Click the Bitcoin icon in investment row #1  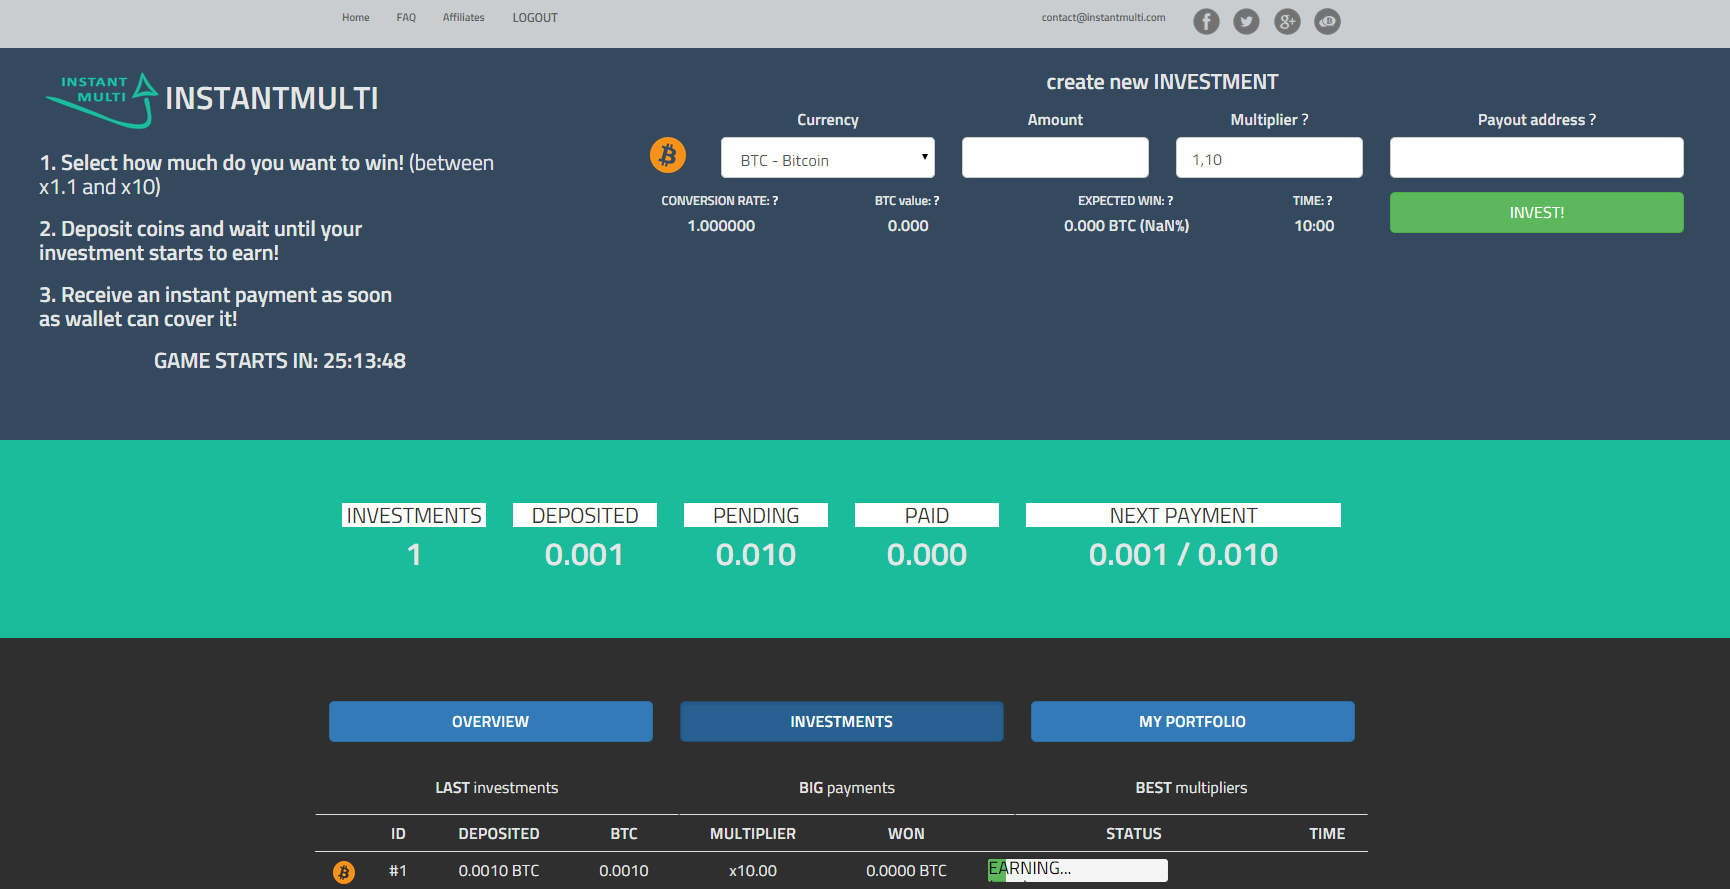344,872
